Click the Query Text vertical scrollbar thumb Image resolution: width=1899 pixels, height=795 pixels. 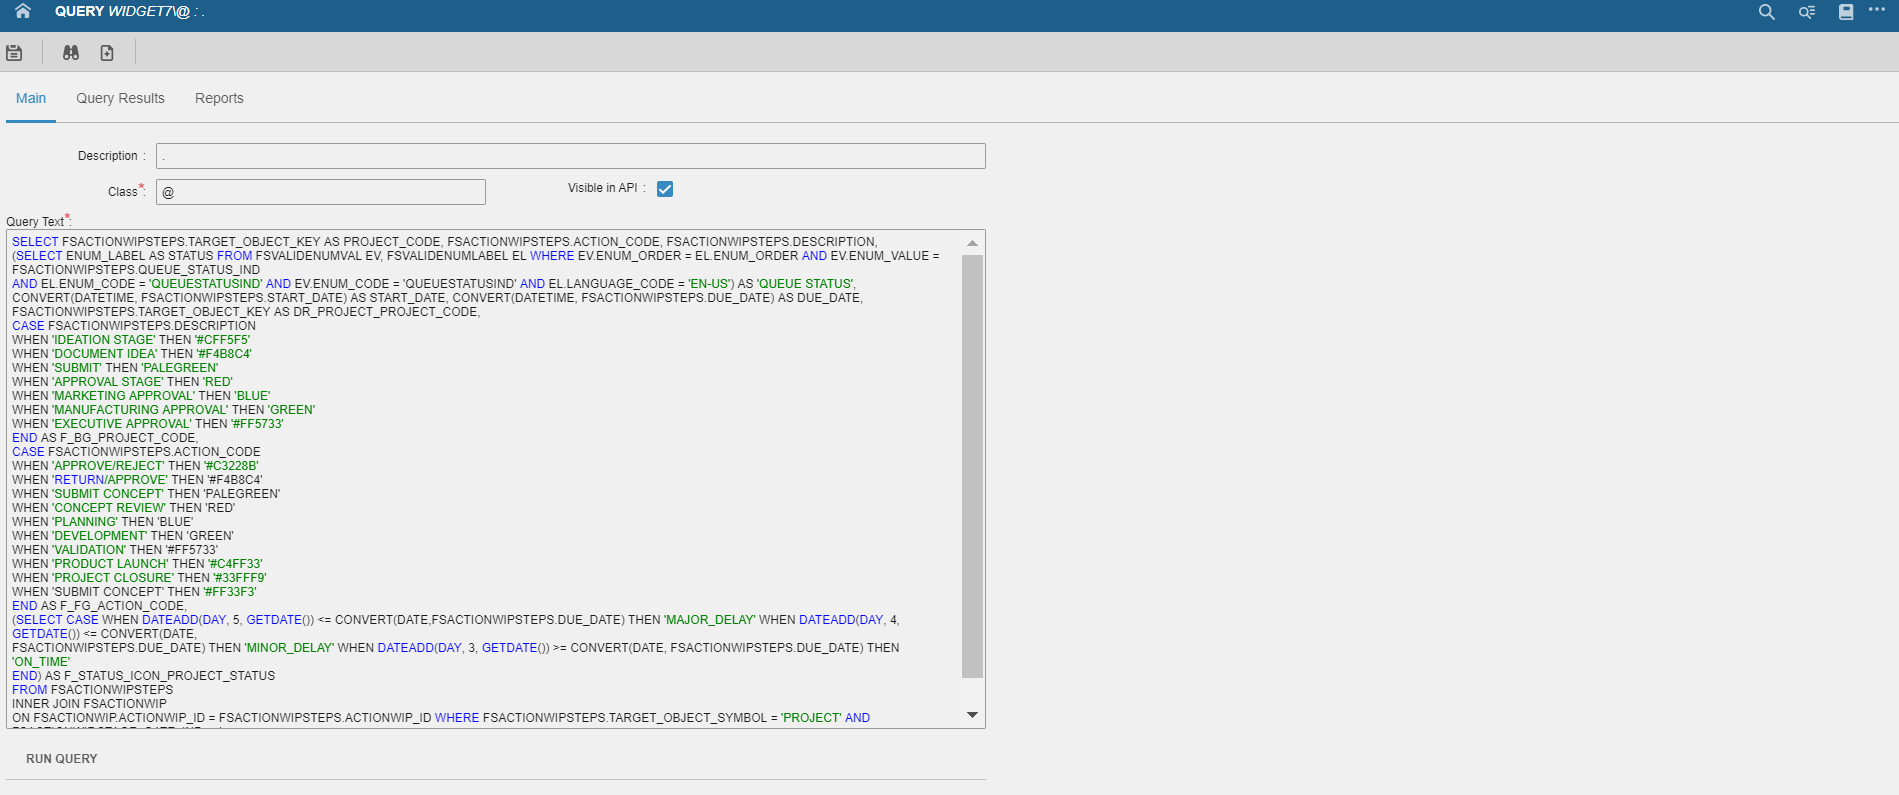click(972, 465)
